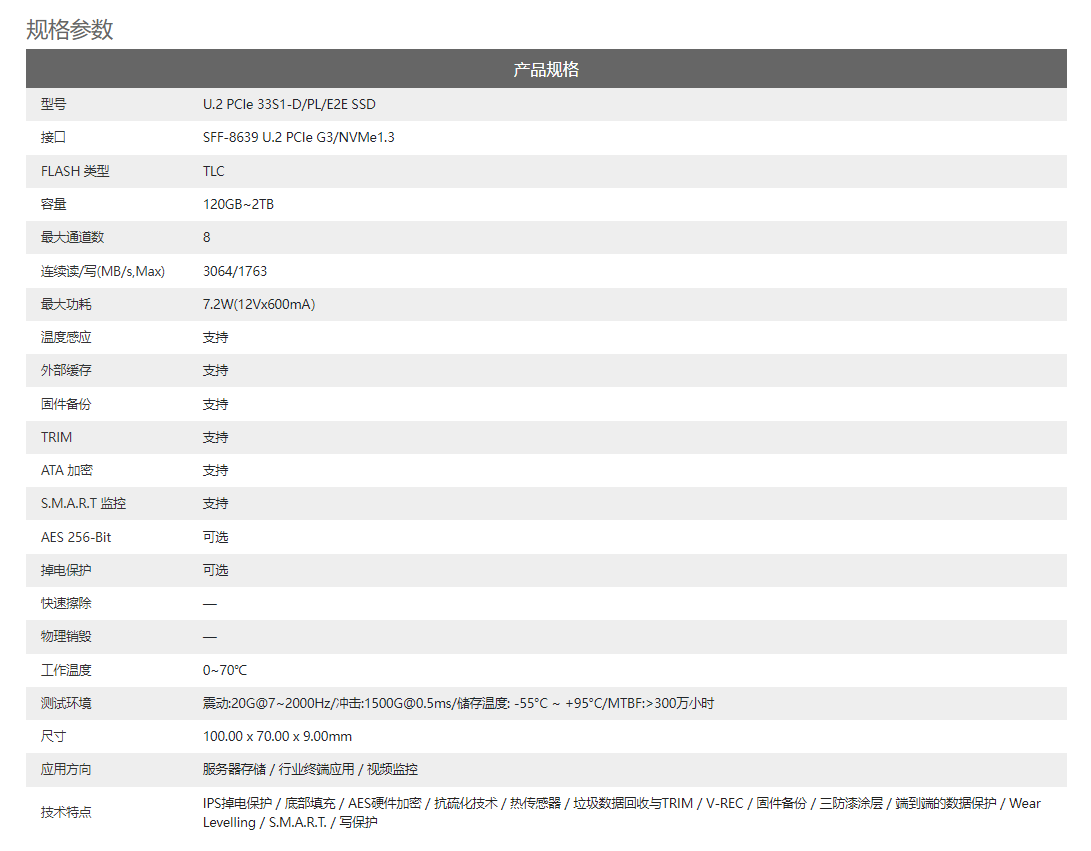
Task: Select the '掉电保护' row label
Action: (66, 570)
